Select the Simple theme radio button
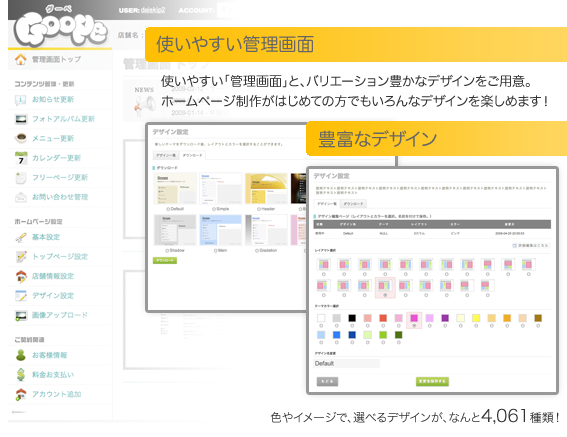567x437 pixels. click(214, 209)
